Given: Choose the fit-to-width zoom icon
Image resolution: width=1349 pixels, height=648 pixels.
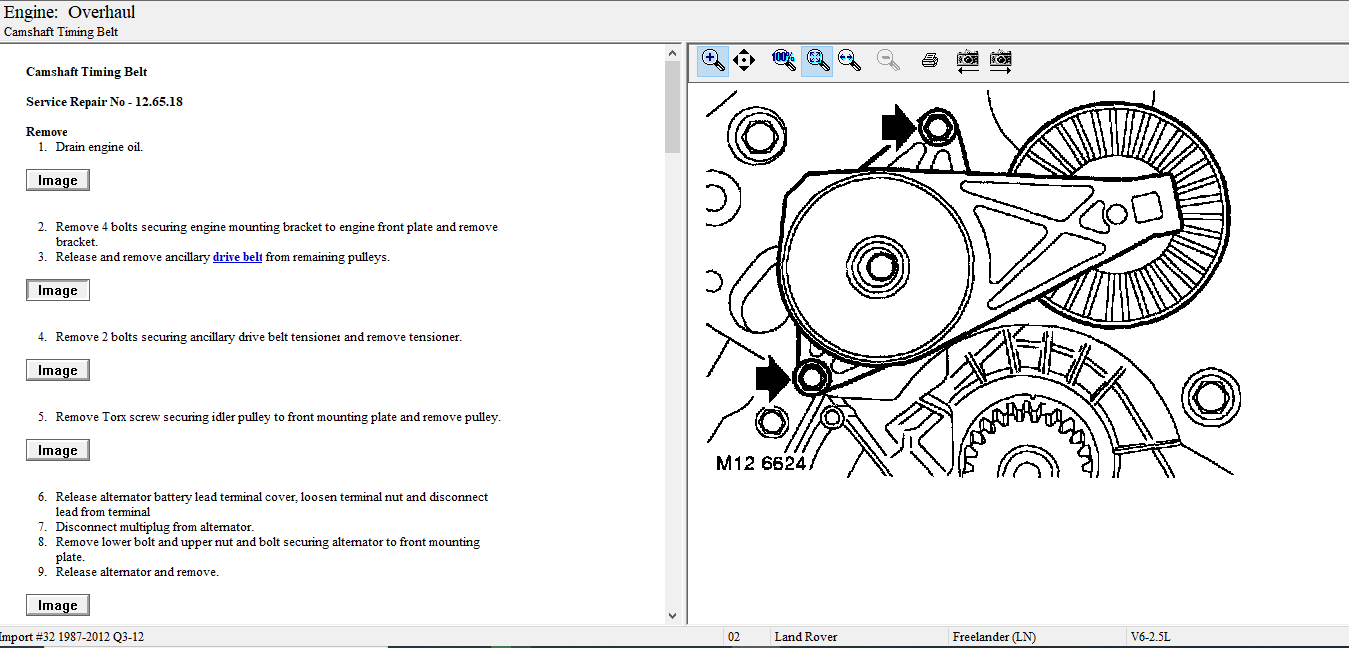Looking at the screenshot, I should pyautogui.click(x=849, y=61).
